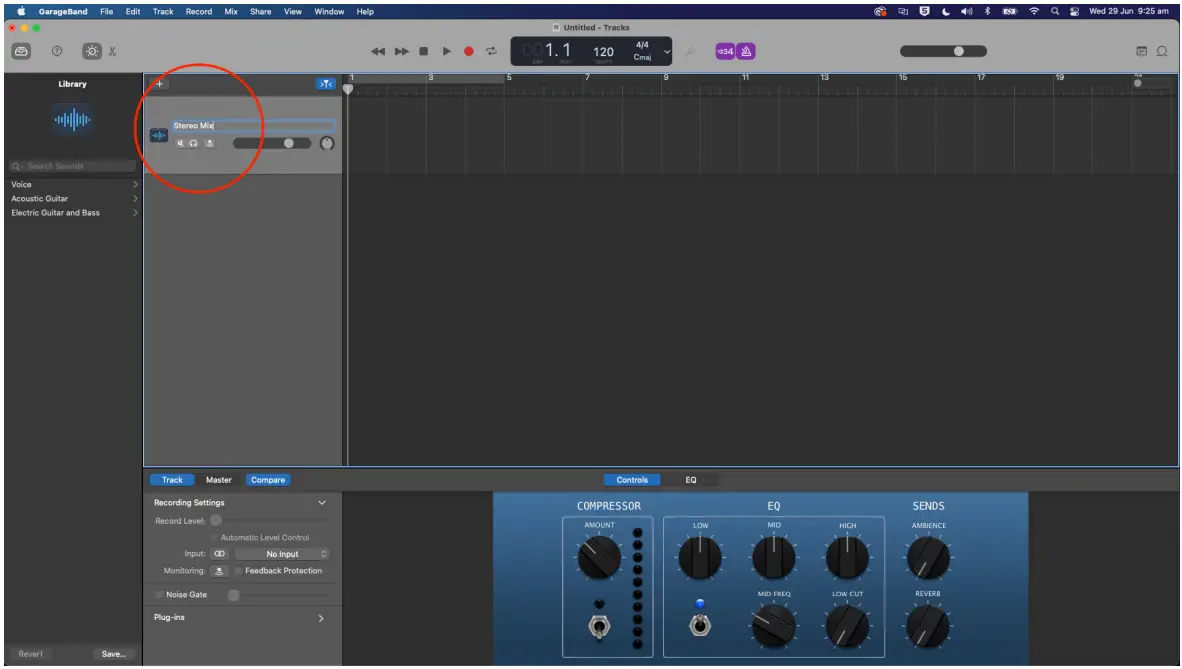Open the Track menu in menu bar
Viewport: 1182px width, 669px height.
(x=164, y=11)
